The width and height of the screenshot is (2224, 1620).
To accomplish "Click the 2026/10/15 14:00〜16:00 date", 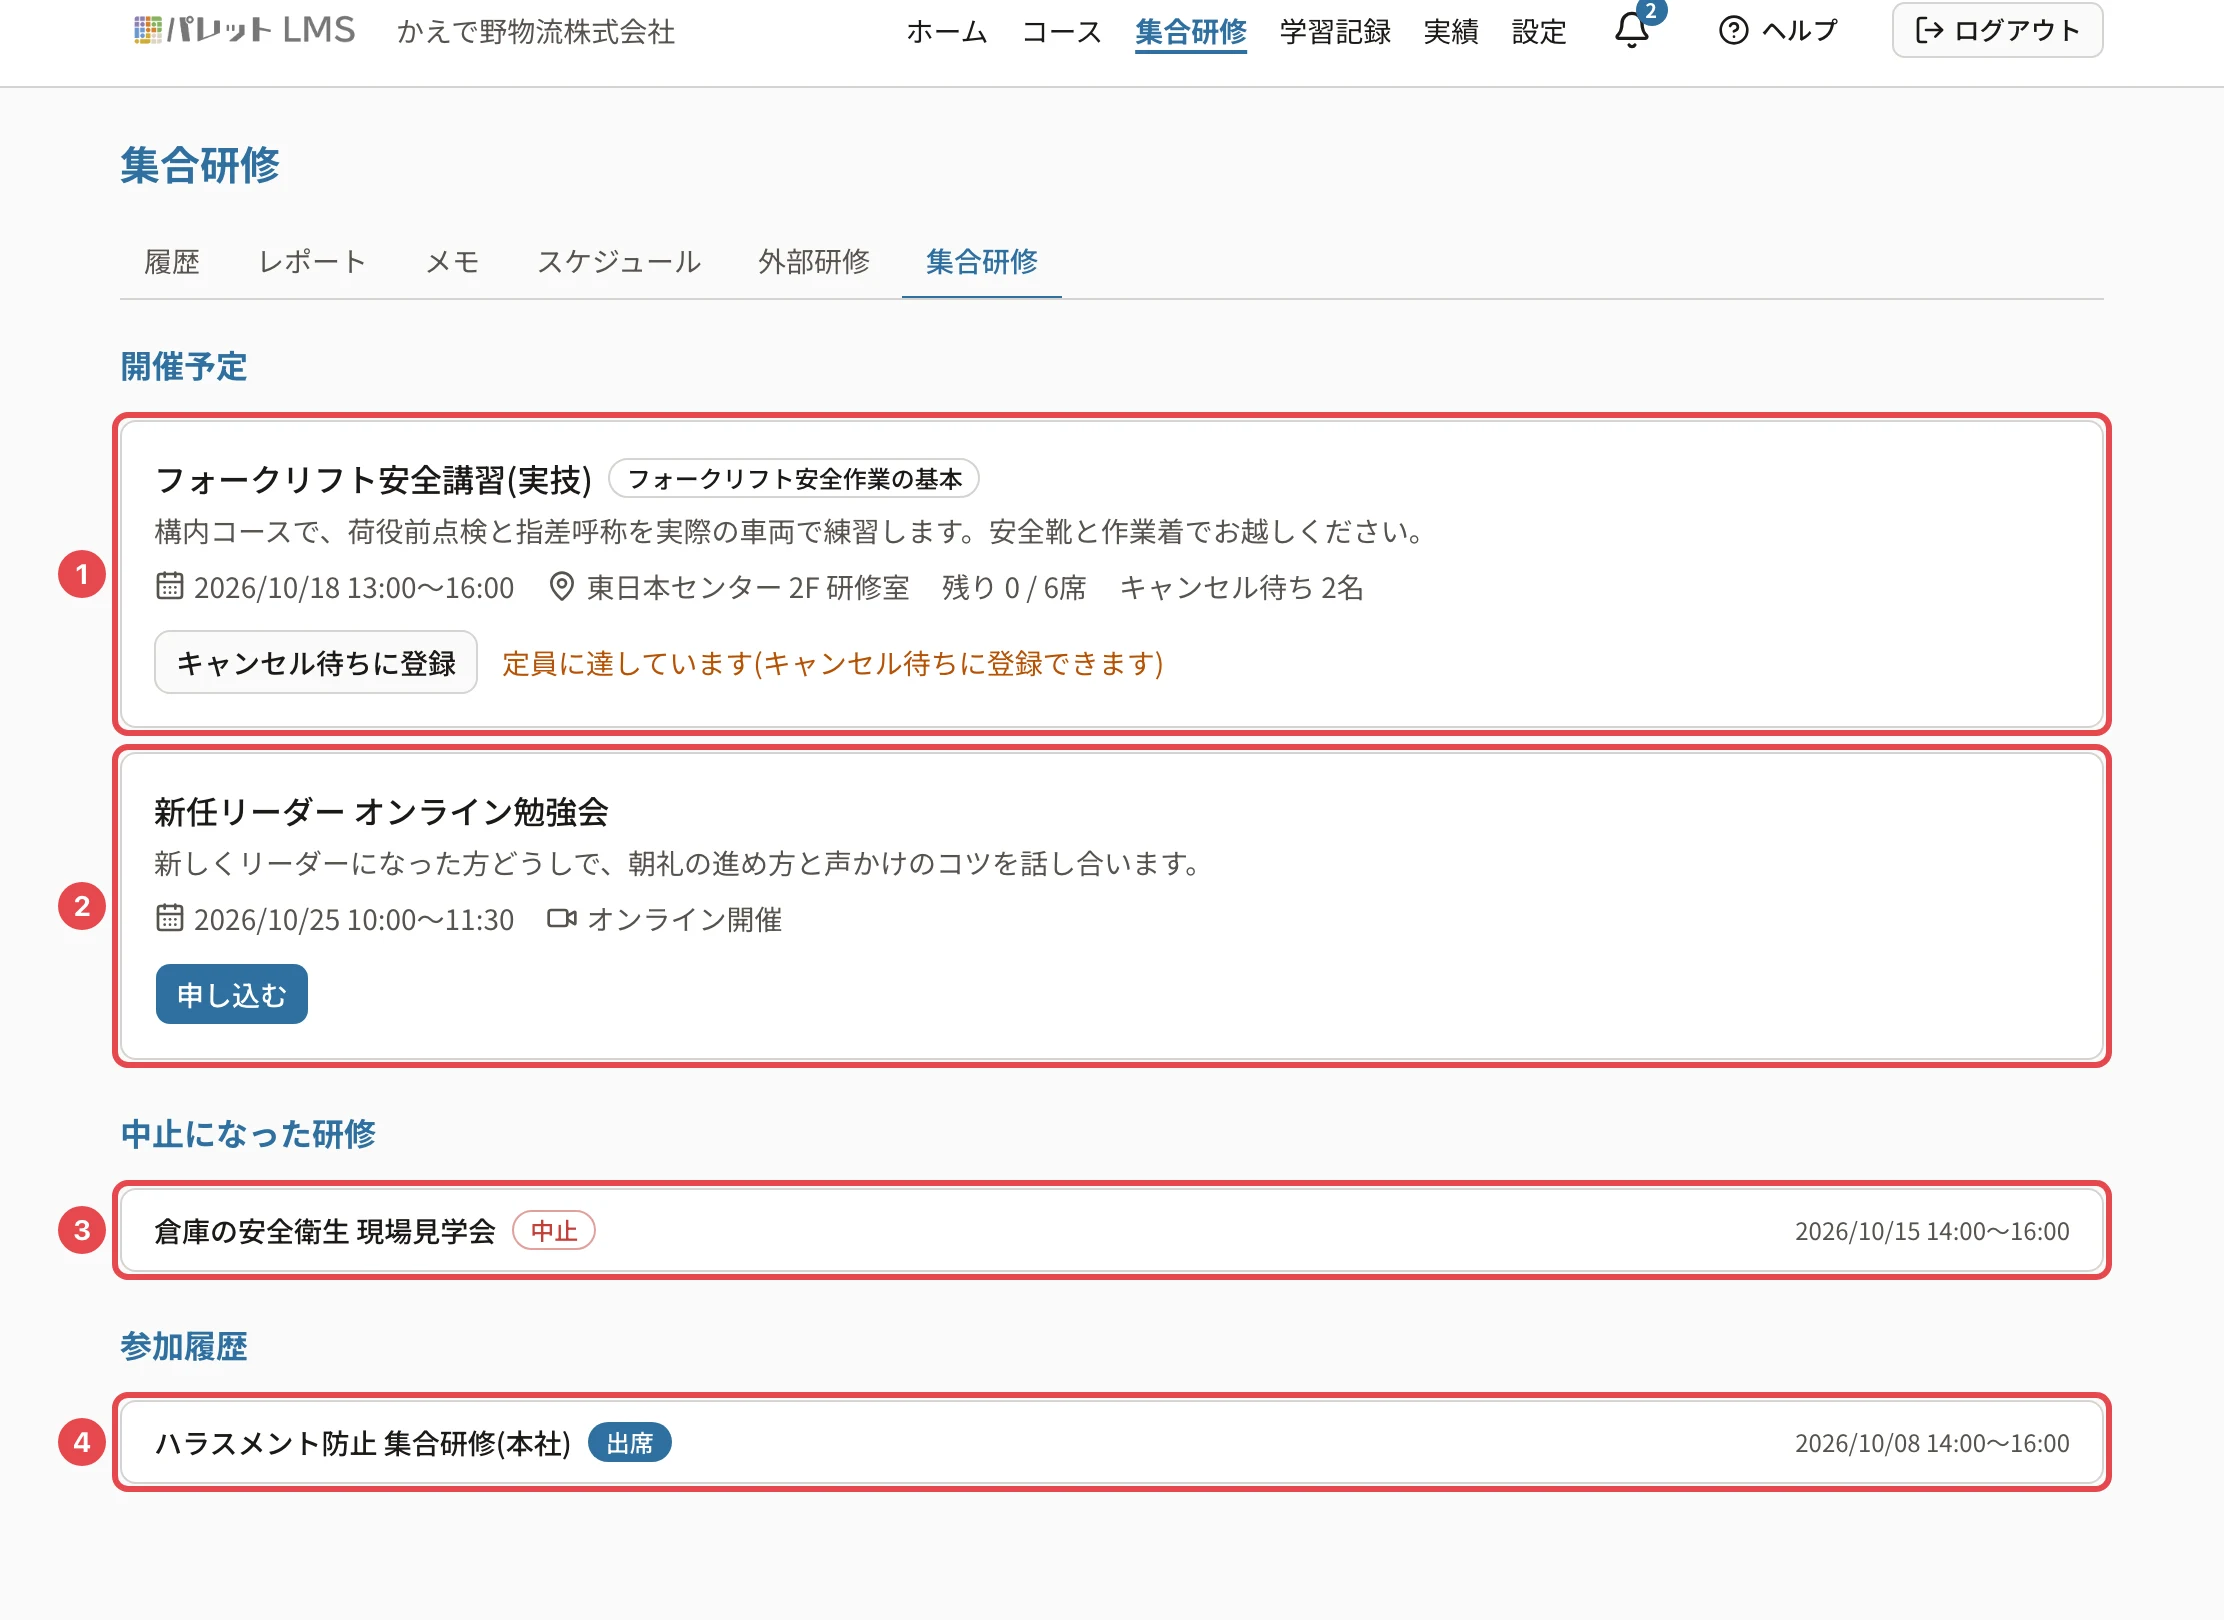I will tap(1932, 1231).
